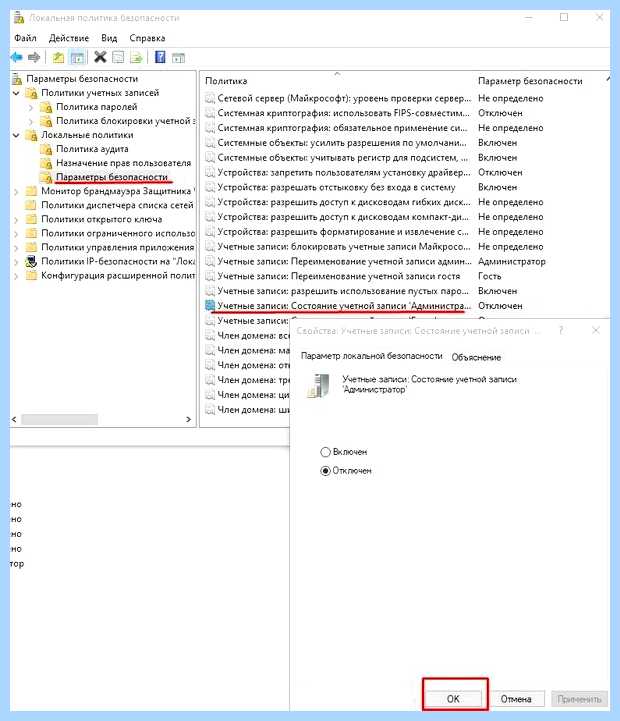Click the Export list toolbar icon
Viewport: 620px width, 721px height.
(x=137, y=57)
